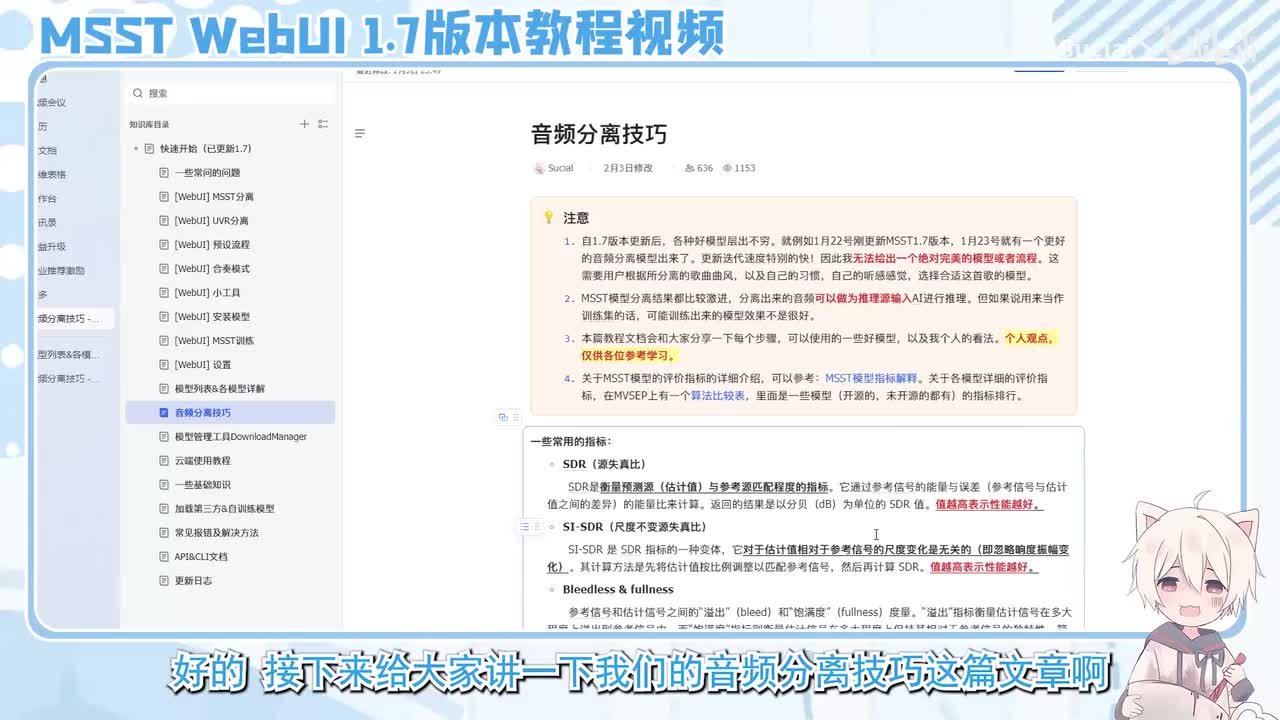Open [WebUI] 小工具 page

pos(207,292)
